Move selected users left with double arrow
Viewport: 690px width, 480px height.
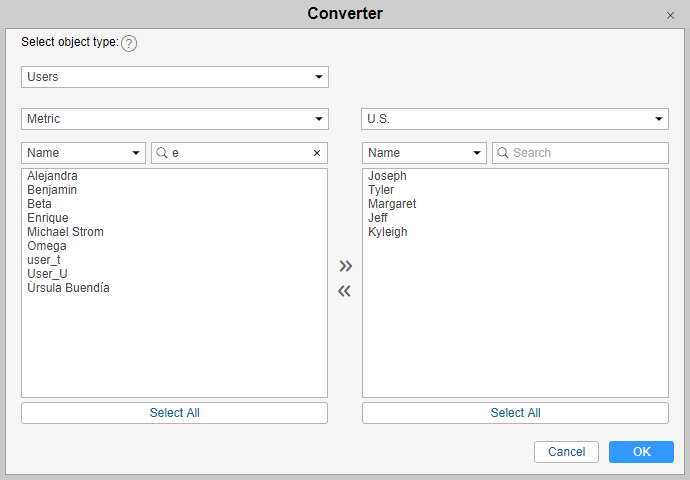(345, 291)
